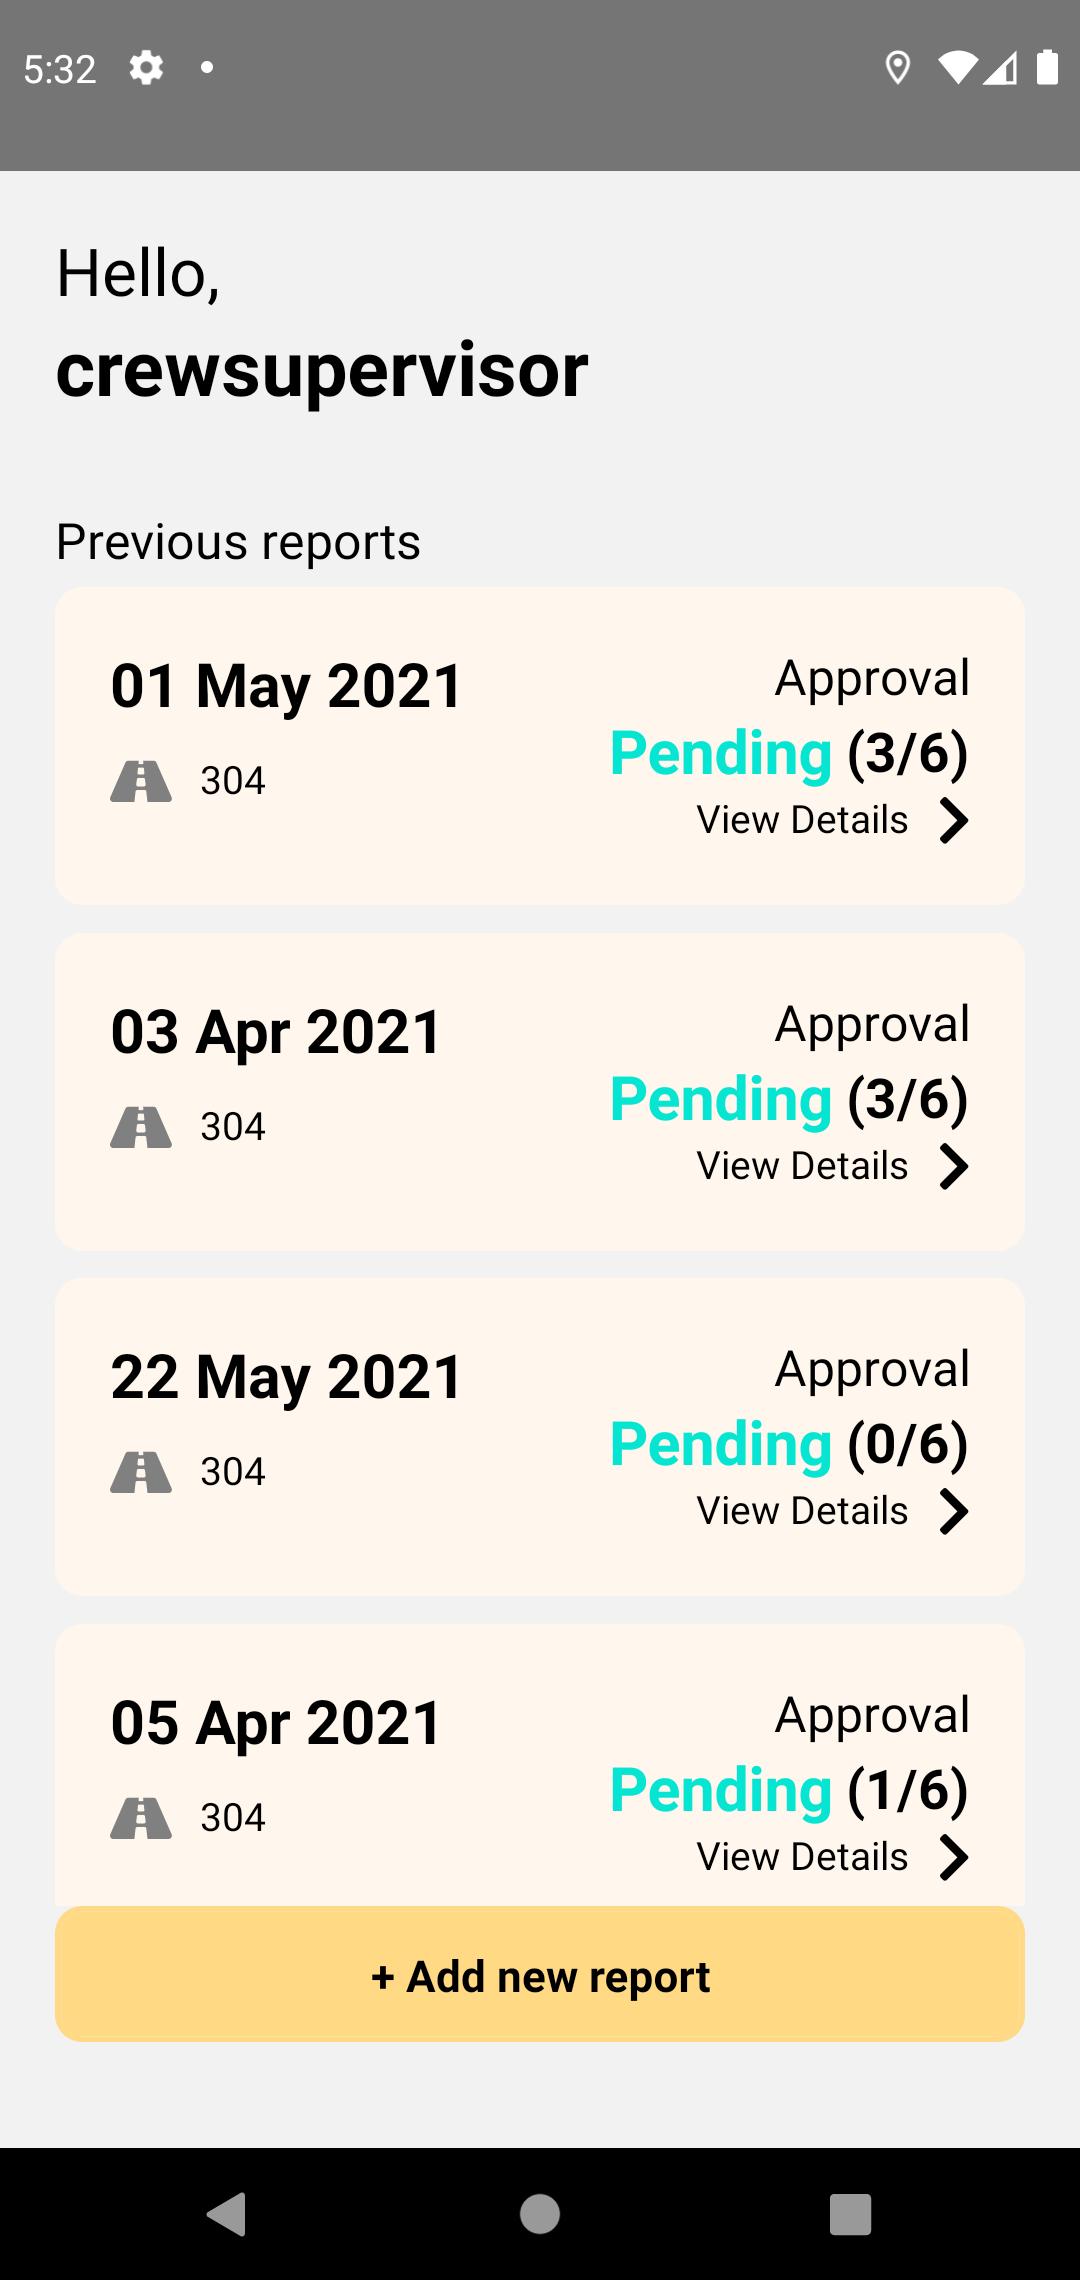Open recent apps square button

(851, 2213)
